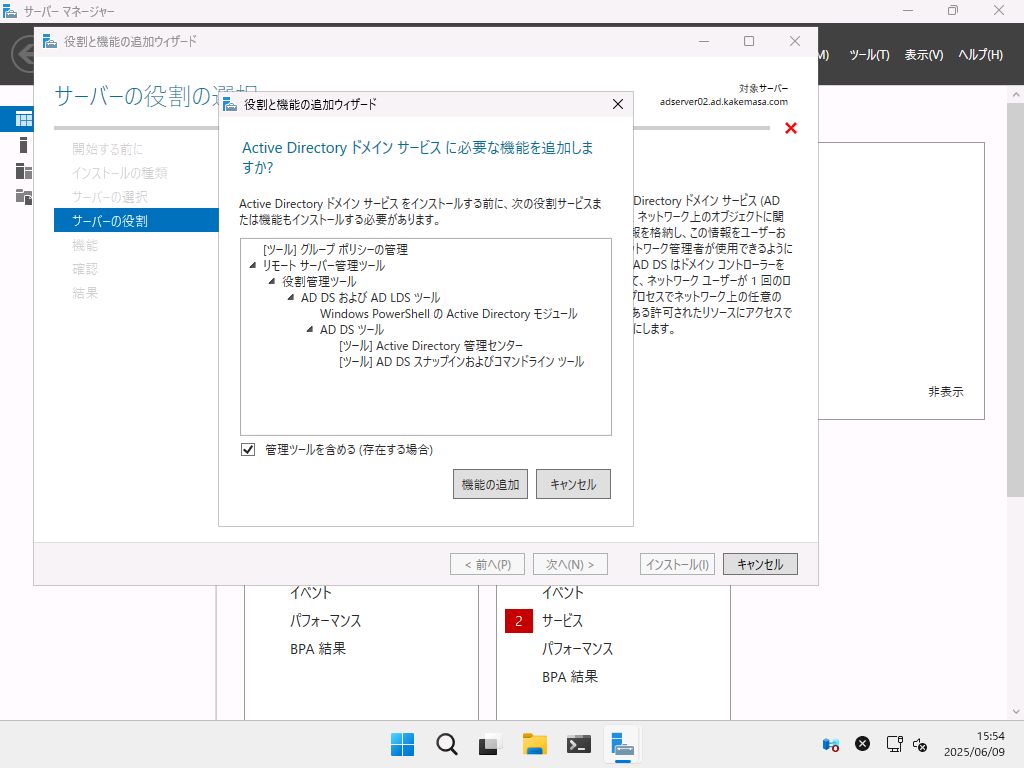
Task: Click the black circle X tray icon
Action: pos(863,744)
